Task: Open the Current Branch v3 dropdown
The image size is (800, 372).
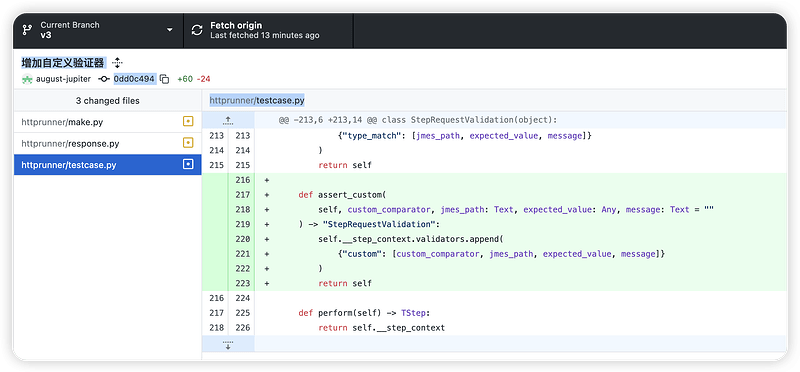Action: 98,30
